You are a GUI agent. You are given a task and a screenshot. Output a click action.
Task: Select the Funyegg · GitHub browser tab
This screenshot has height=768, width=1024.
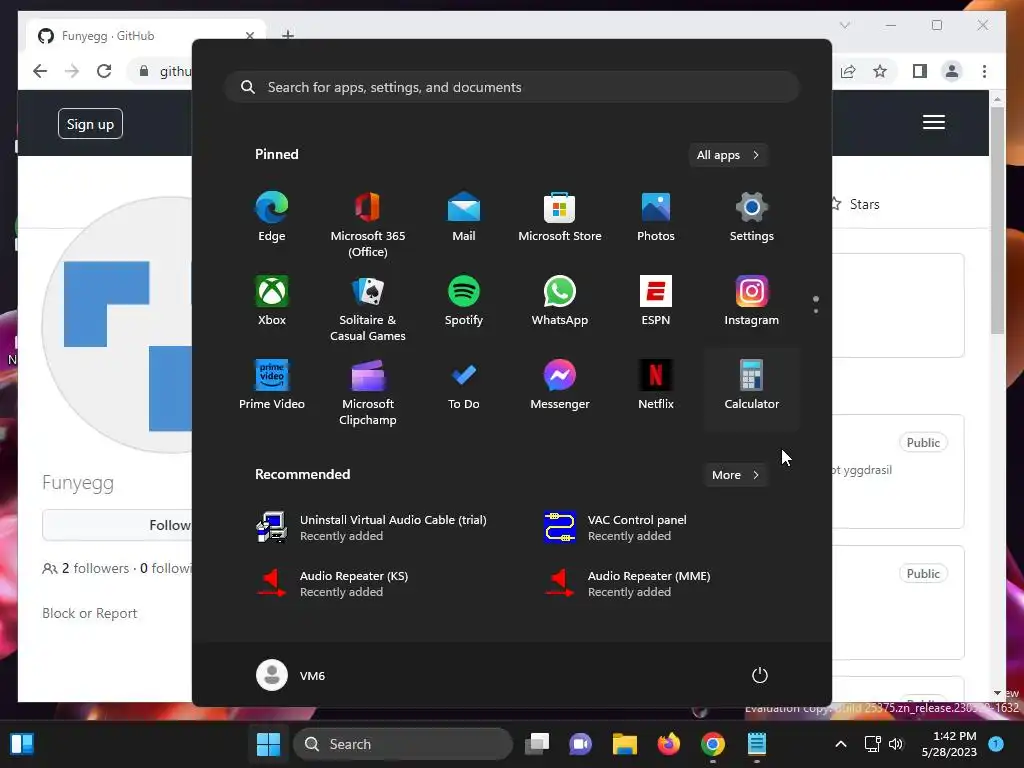[146, 36]
